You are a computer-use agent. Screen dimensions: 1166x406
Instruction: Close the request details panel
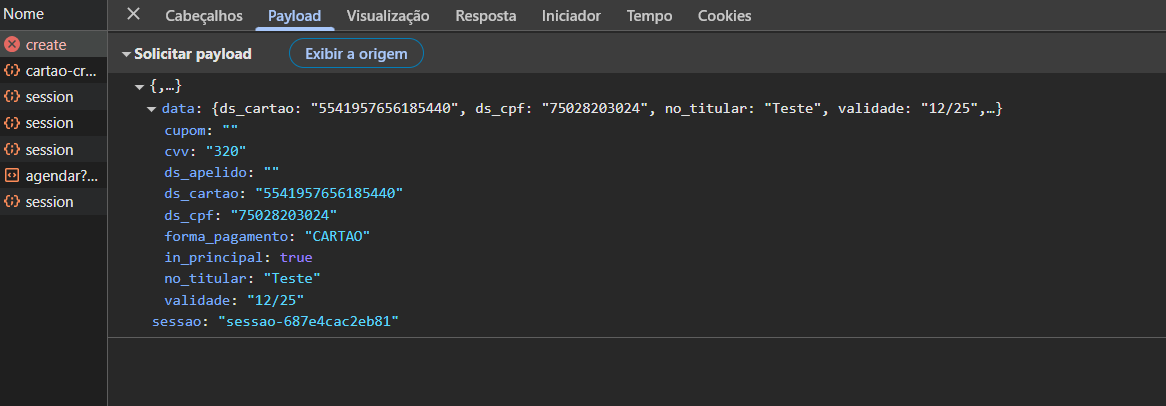pos(133,15)
